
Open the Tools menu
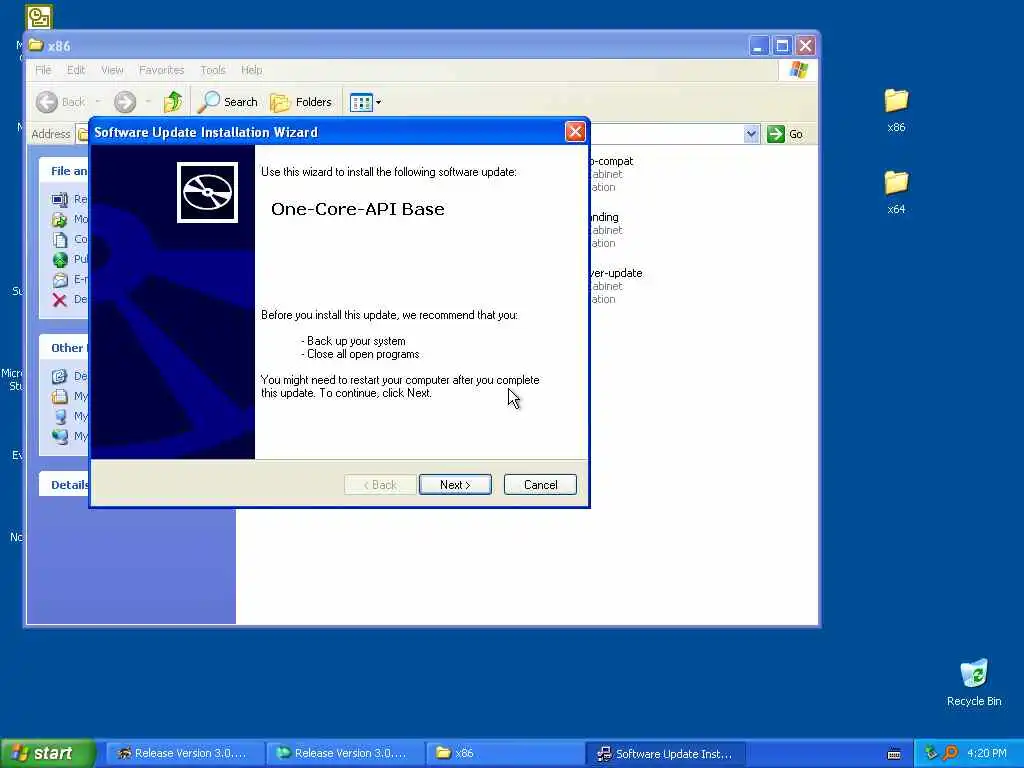(x=213, y=70)
